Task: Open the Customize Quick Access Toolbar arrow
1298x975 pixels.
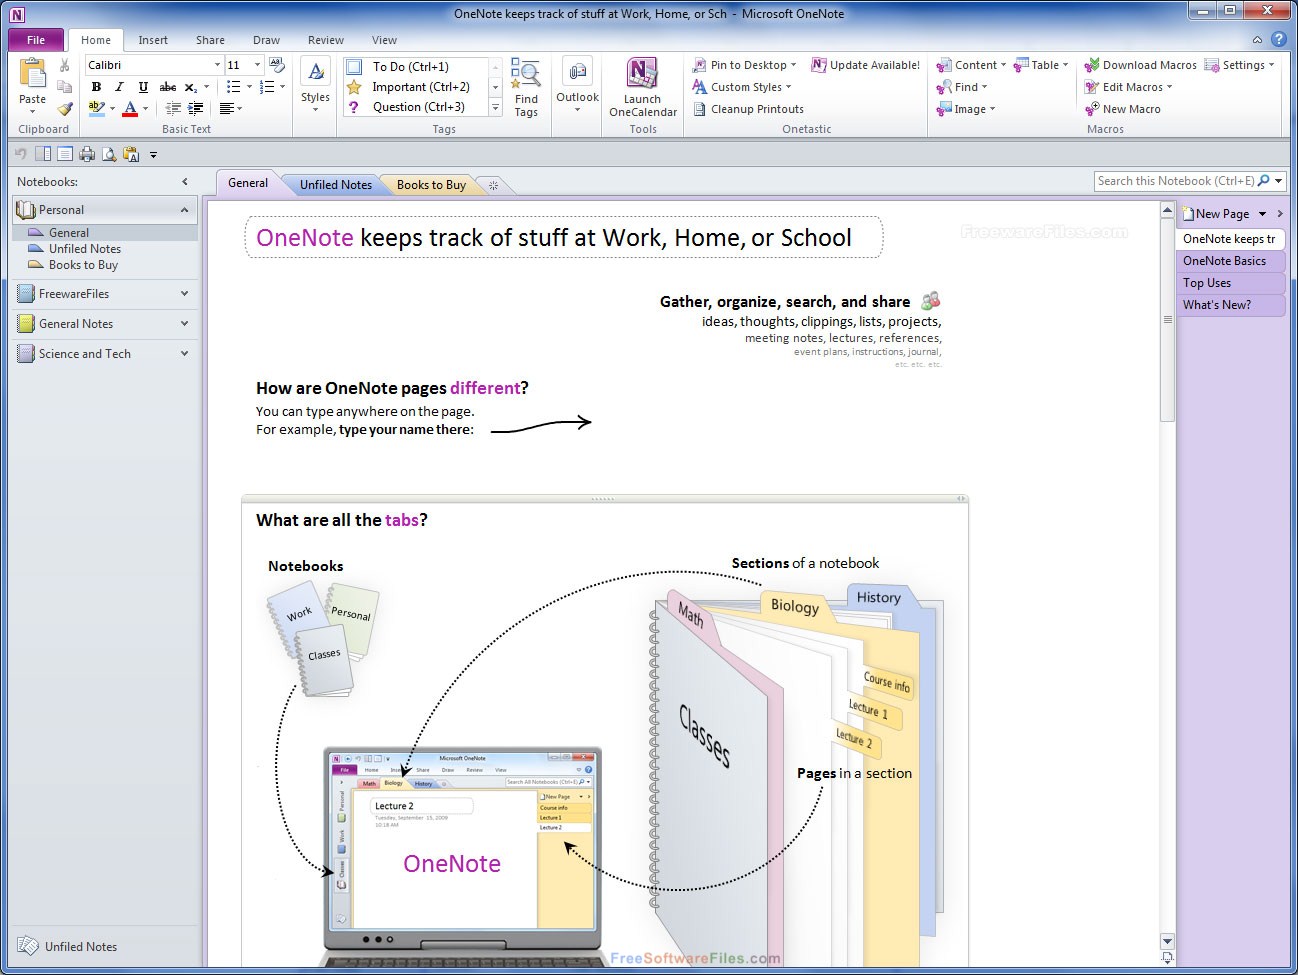Action: [153, 155]
